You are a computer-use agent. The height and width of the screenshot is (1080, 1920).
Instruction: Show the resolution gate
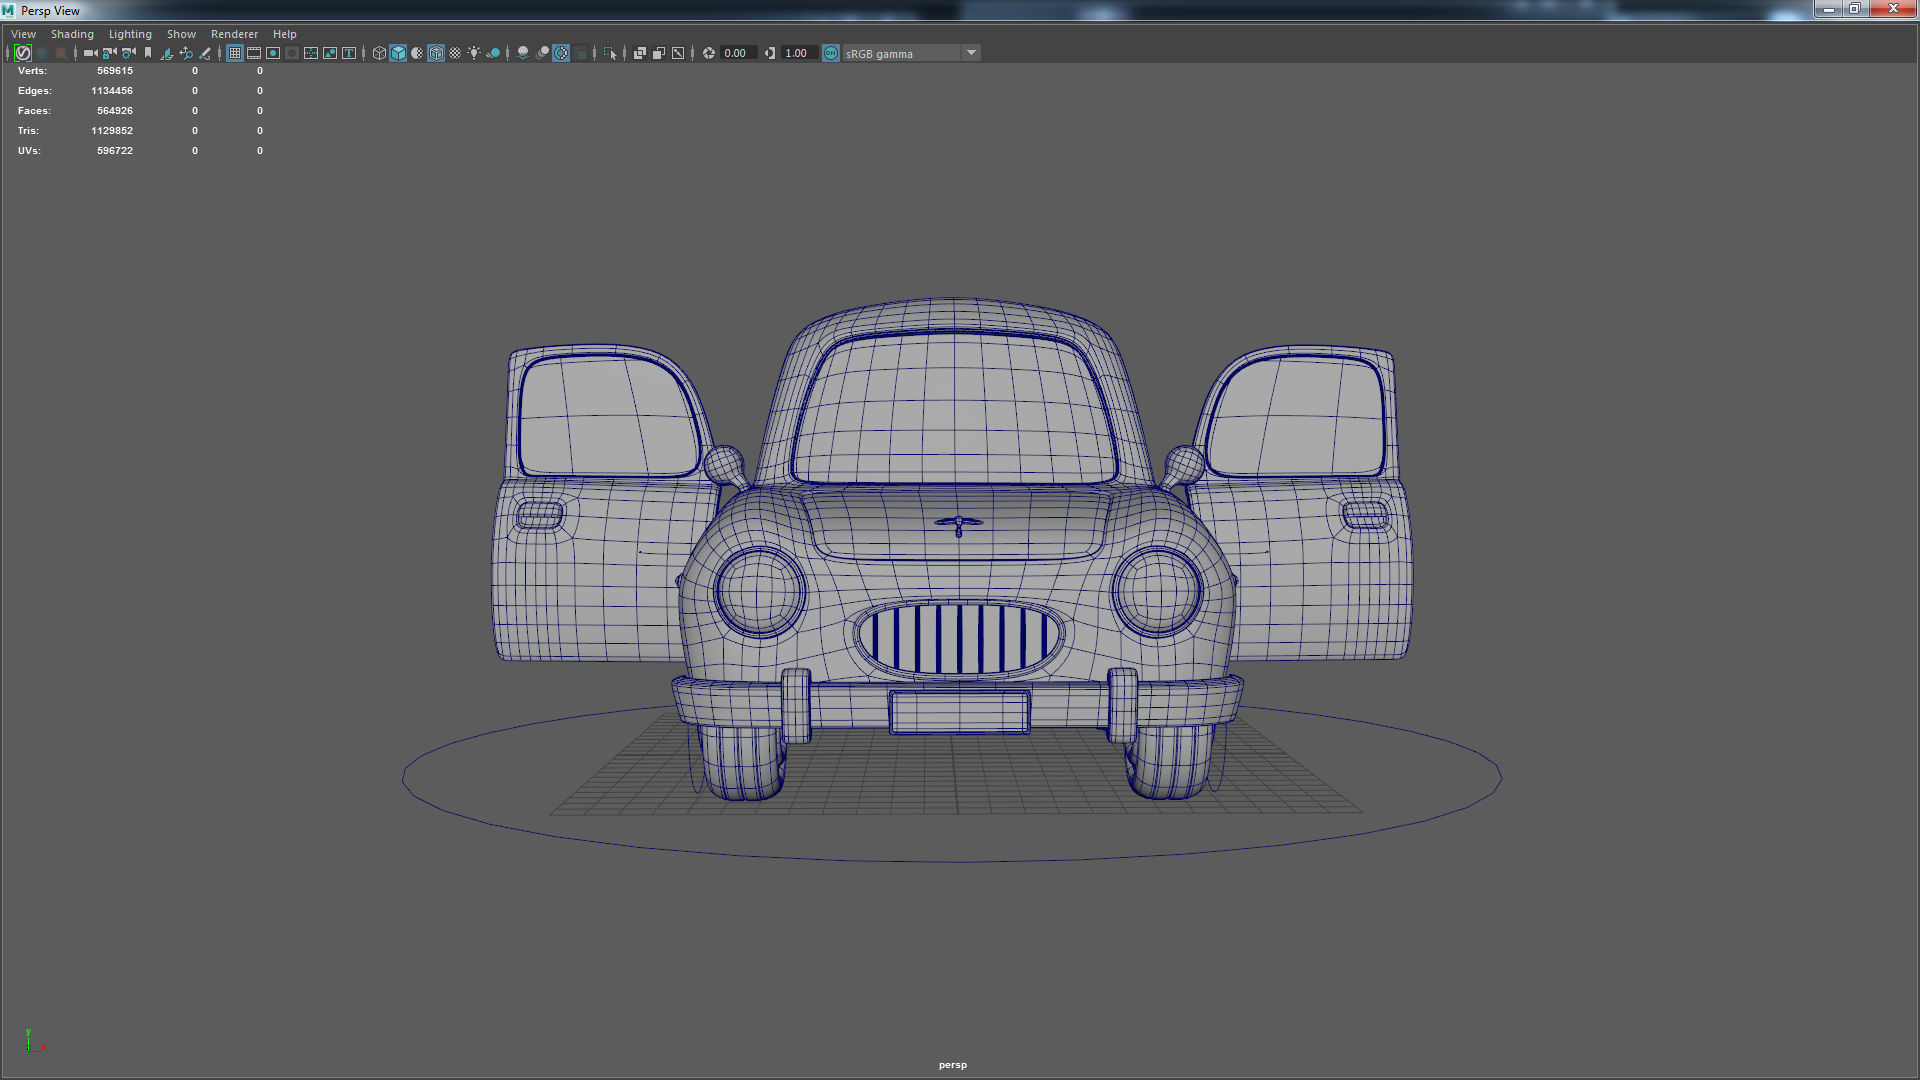click(x=272, y=53)
